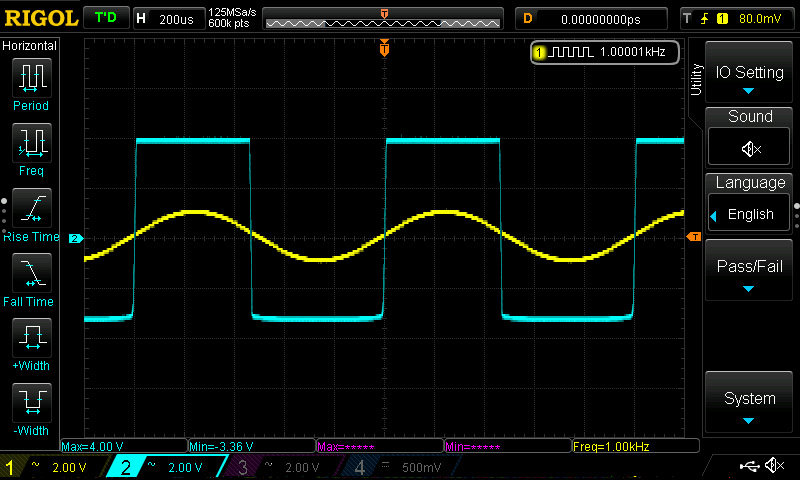Click the Max=4.00 V measurement
The image size is (800, 480).
tap(124, 446)
